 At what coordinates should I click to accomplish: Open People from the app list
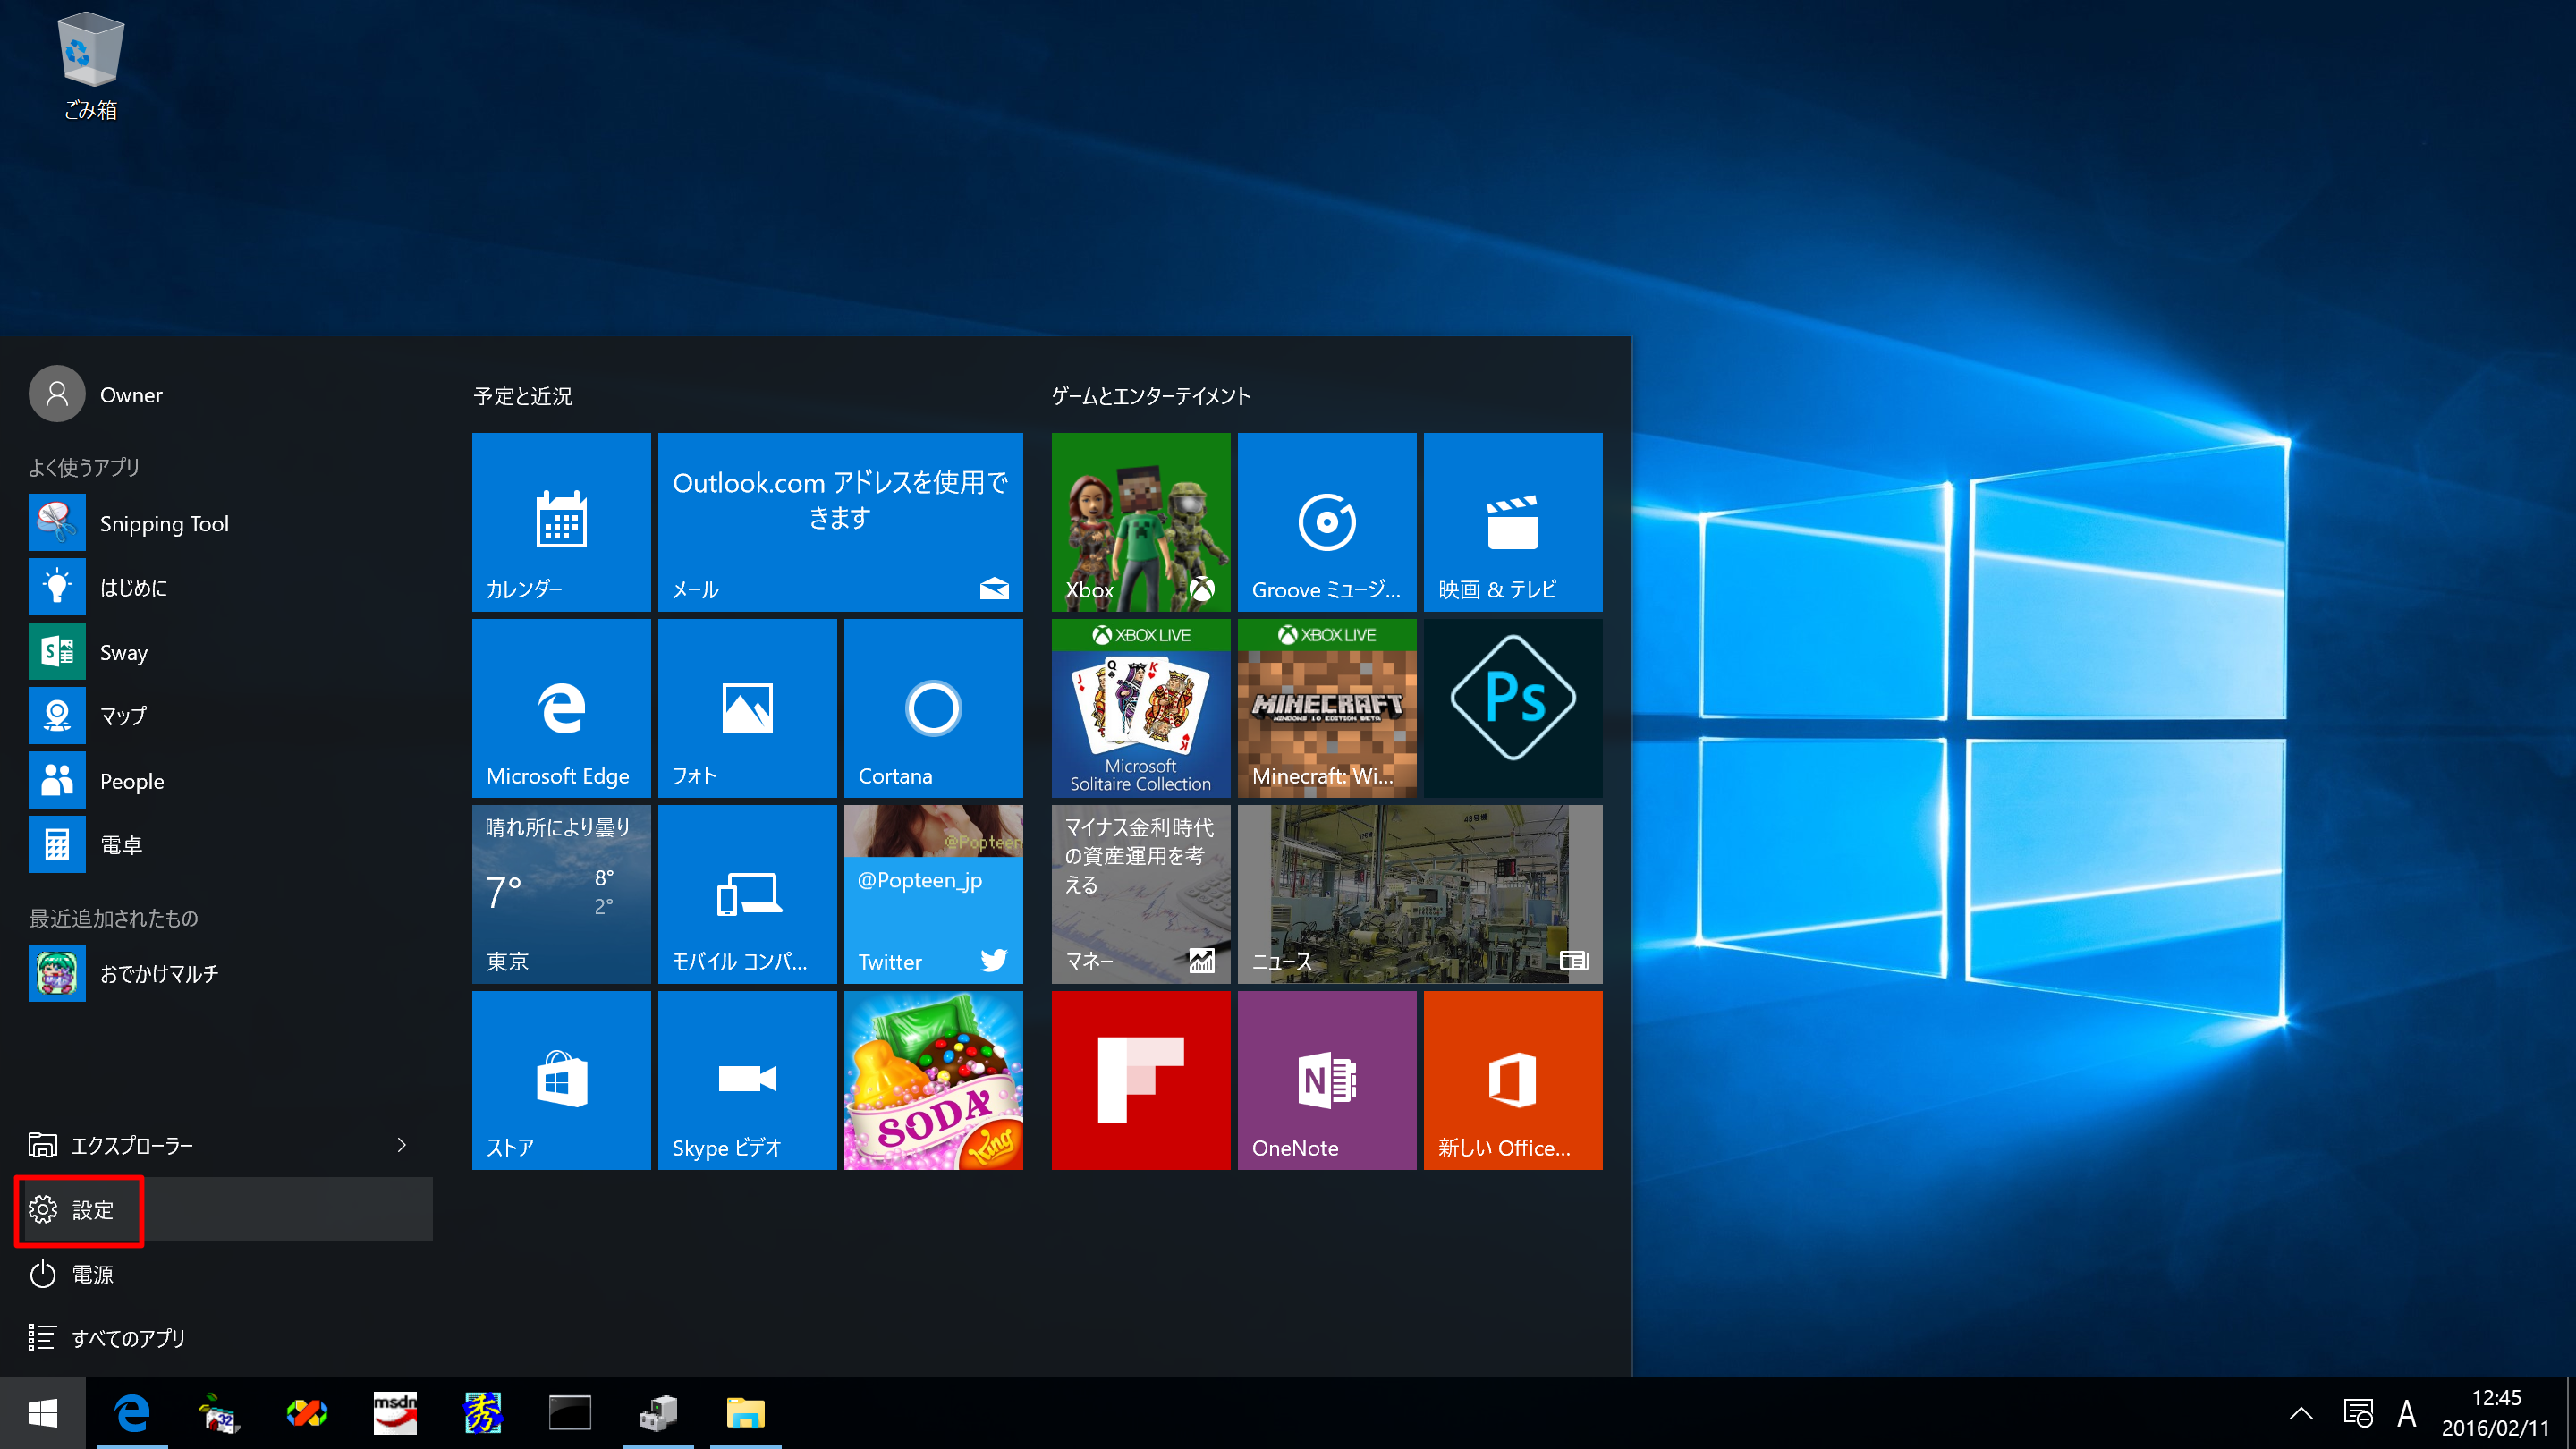[230, 781]
